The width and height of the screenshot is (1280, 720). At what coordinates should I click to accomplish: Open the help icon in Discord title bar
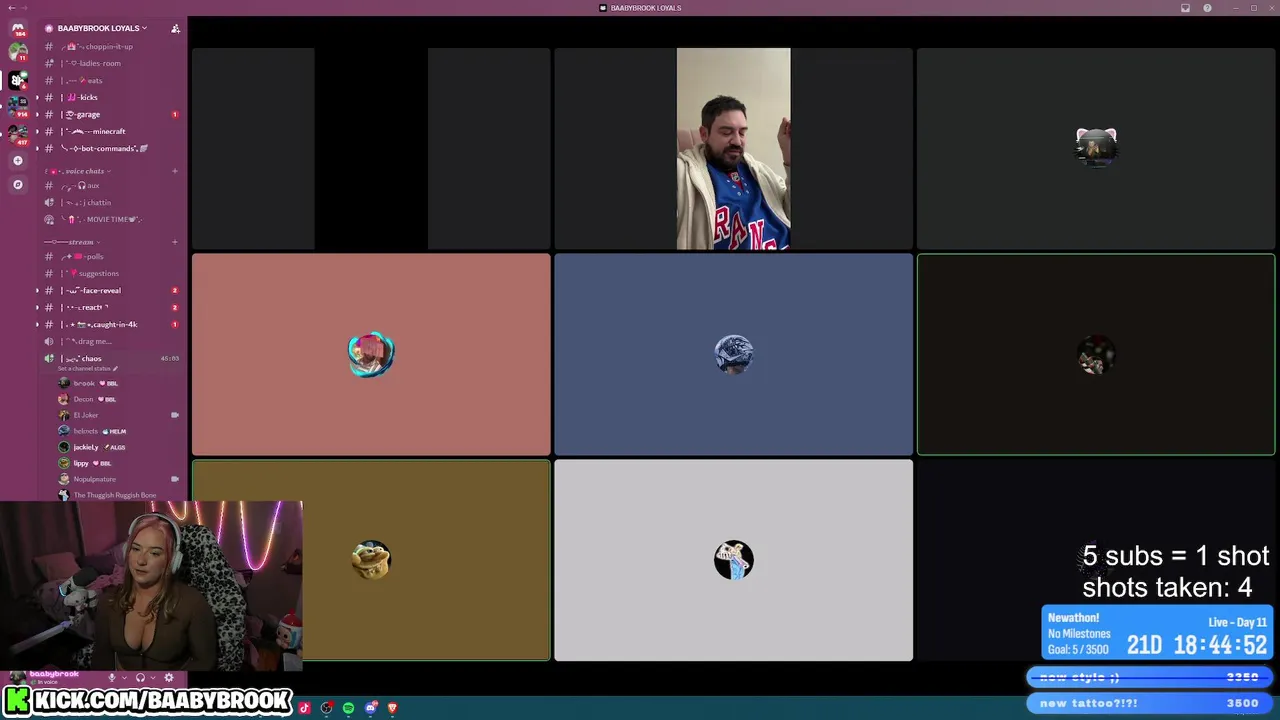click(x=1207, y=8)
